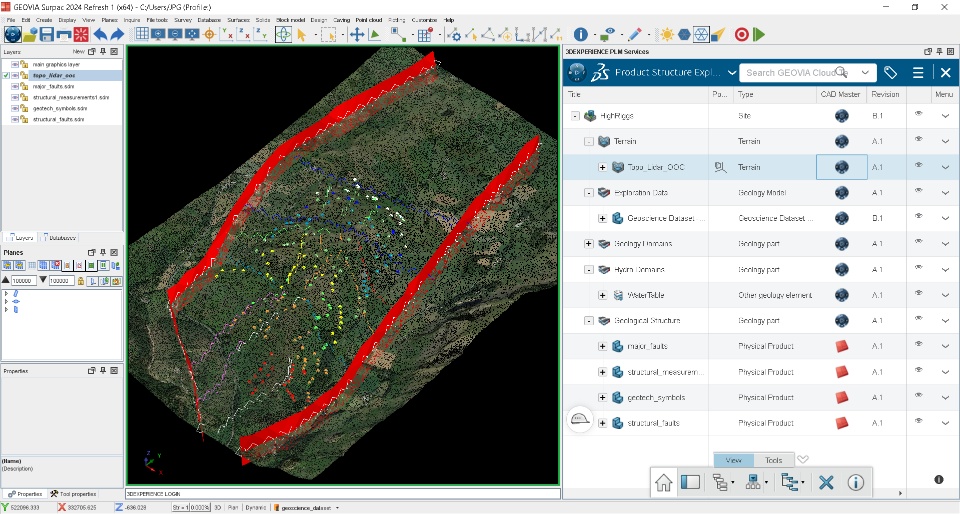Toggle the 2D grid toolbar icon
This screenshot has width=960, height=514.
tap(142, 34)
